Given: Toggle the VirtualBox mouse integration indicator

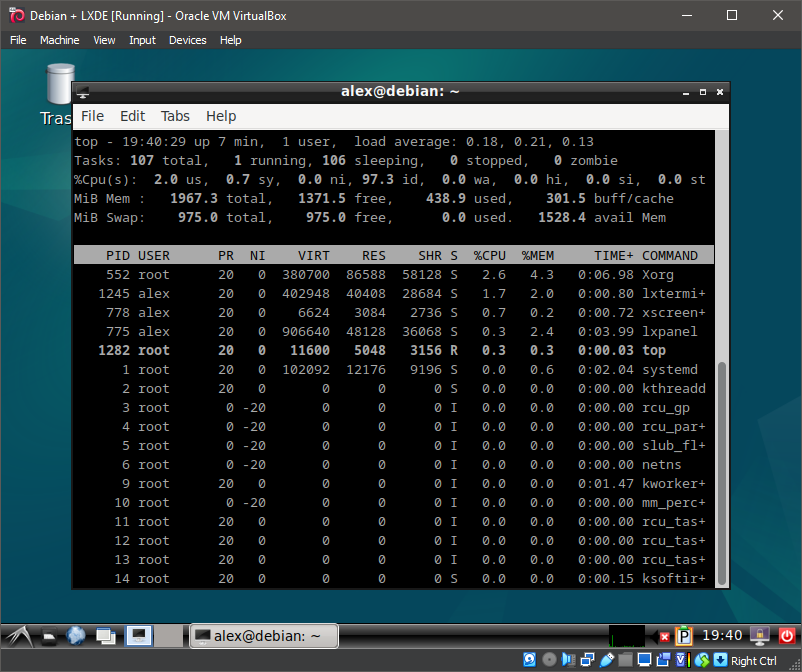Looking at the screenshot, I should point(700,660).
